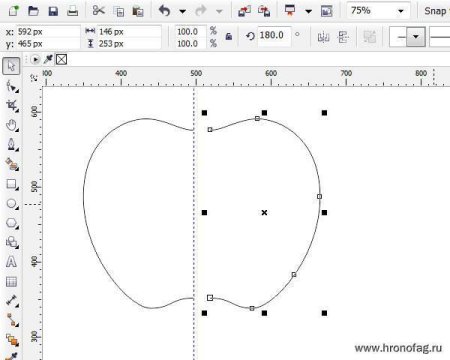Screen dimensions: 450x360
Task: Open the line style selector
Action: 440,37
